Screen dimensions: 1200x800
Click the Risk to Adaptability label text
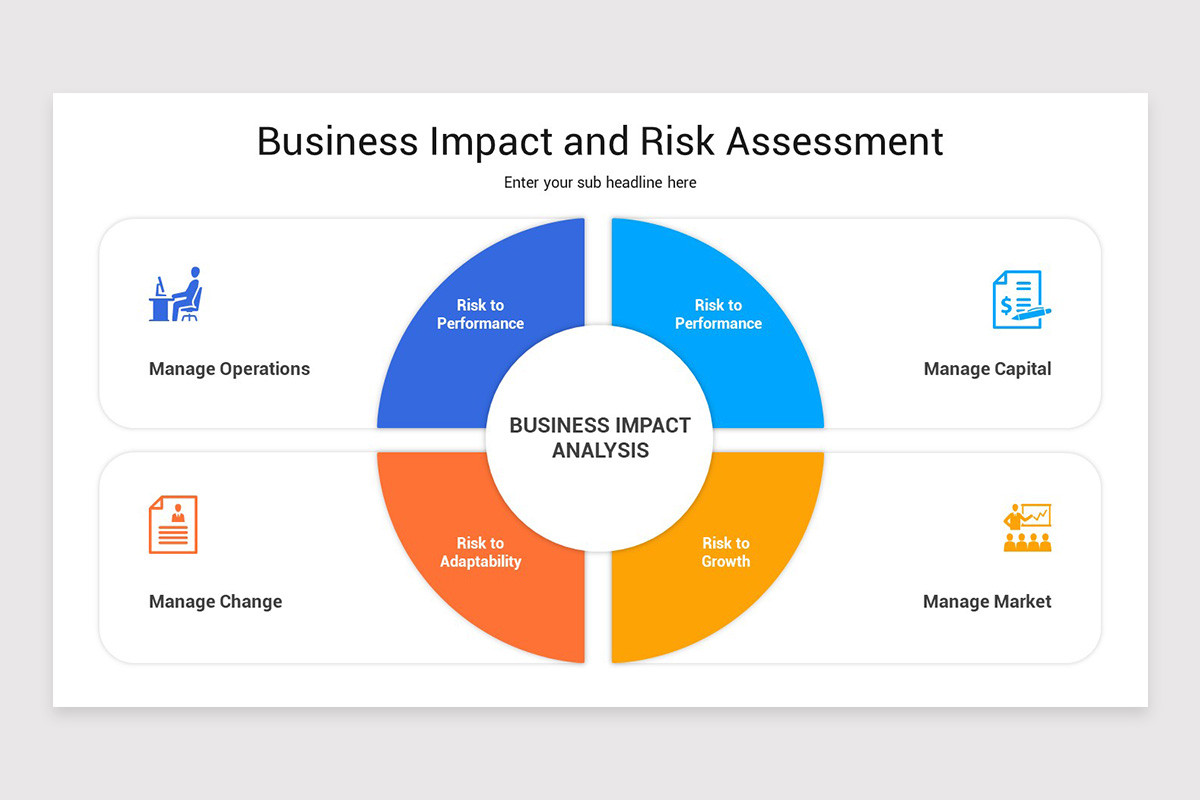coord(481,552)
